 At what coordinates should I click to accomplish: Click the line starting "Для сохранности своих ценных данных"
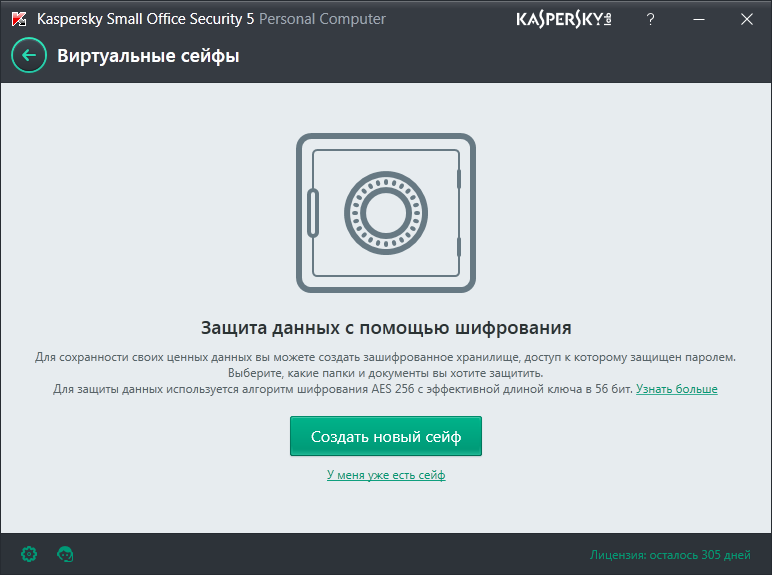click(x=386, y=357)
